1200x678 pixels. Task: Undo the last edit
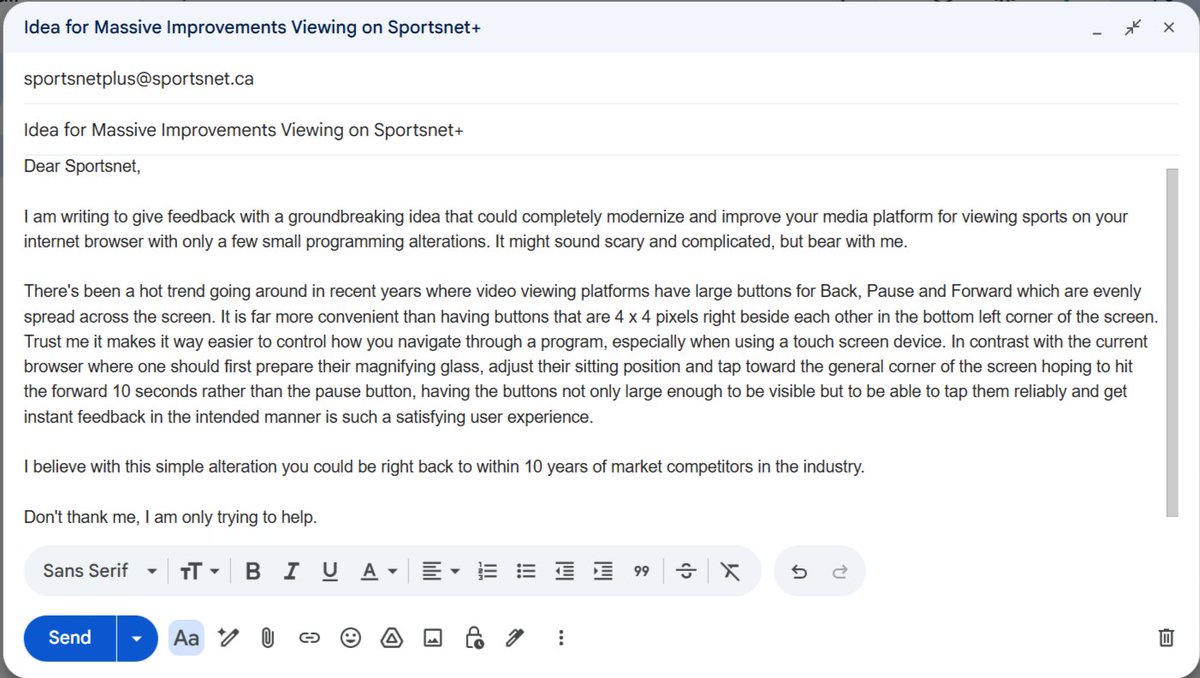799,571
